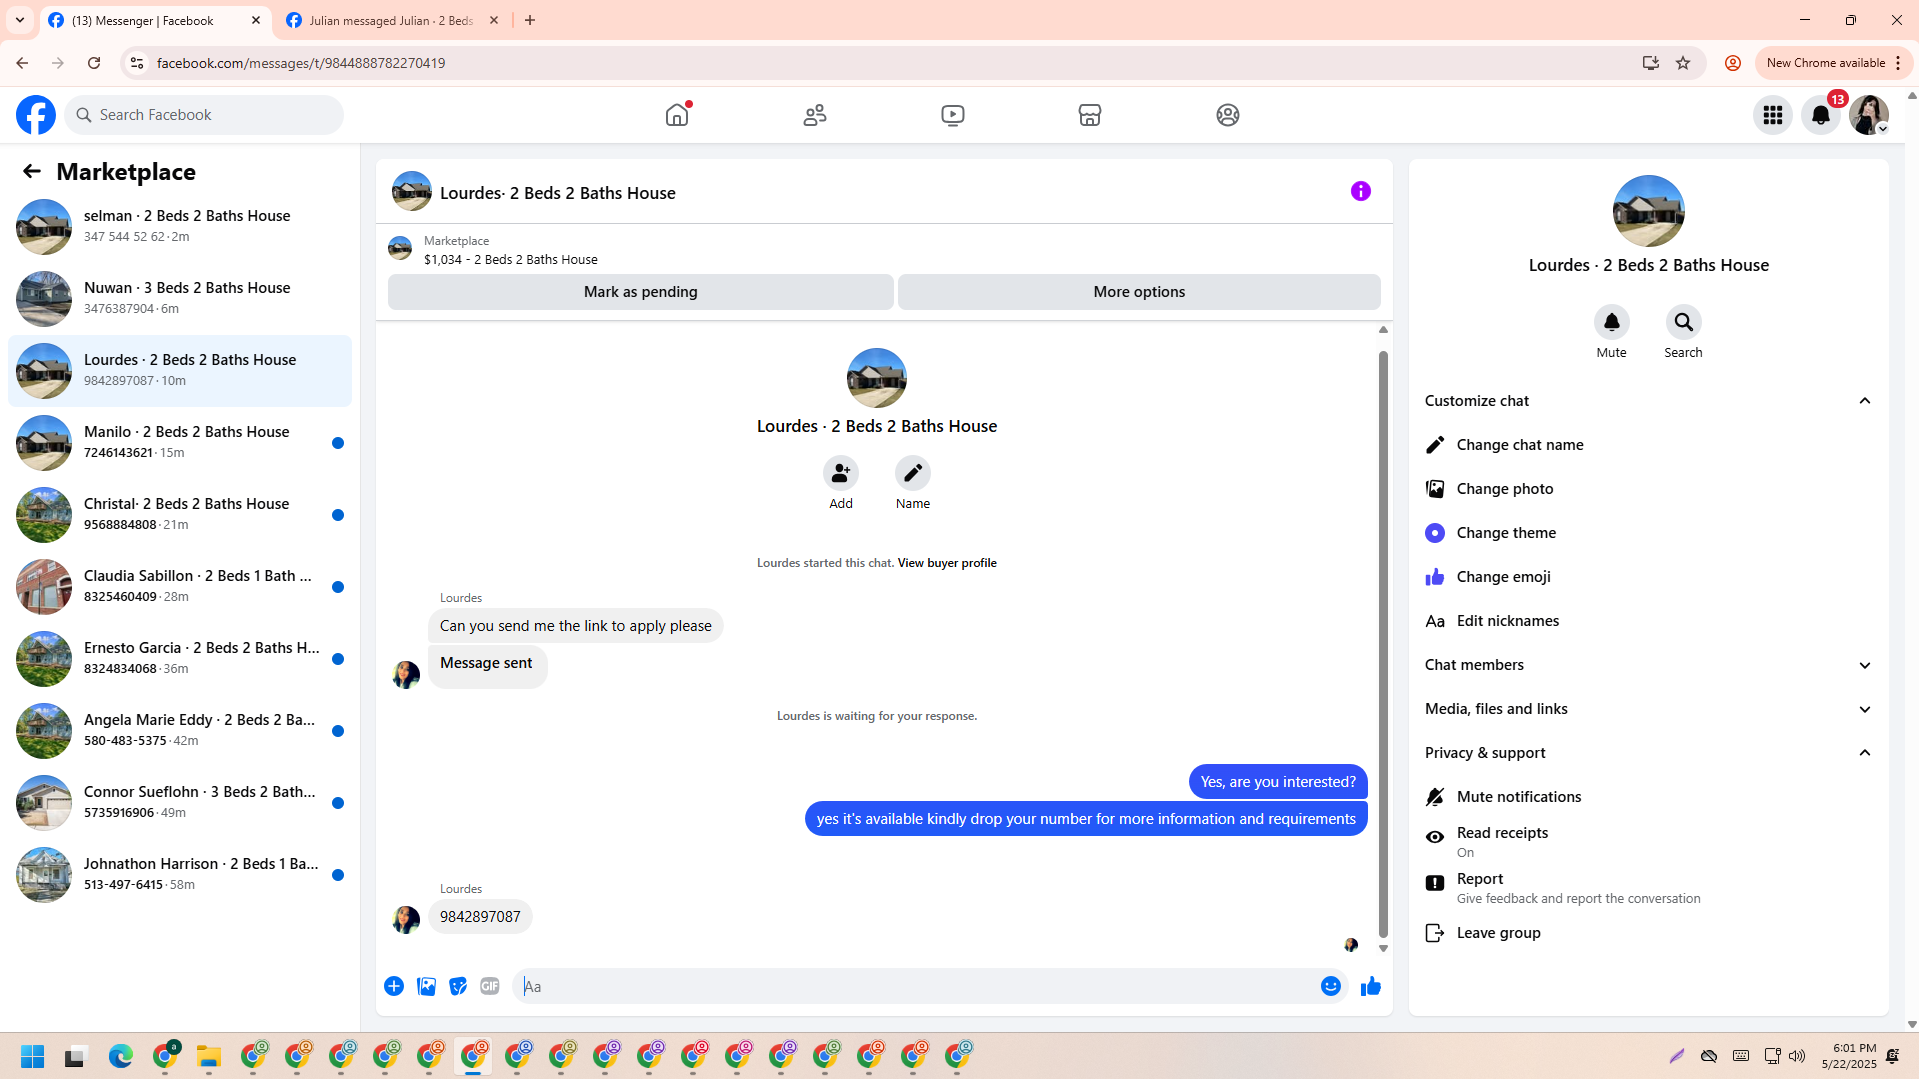This screenshot has height=1079, width=1919.
Task: Open Nuwan 3 Beds 2 Baths House conversation
Action: 180,299
